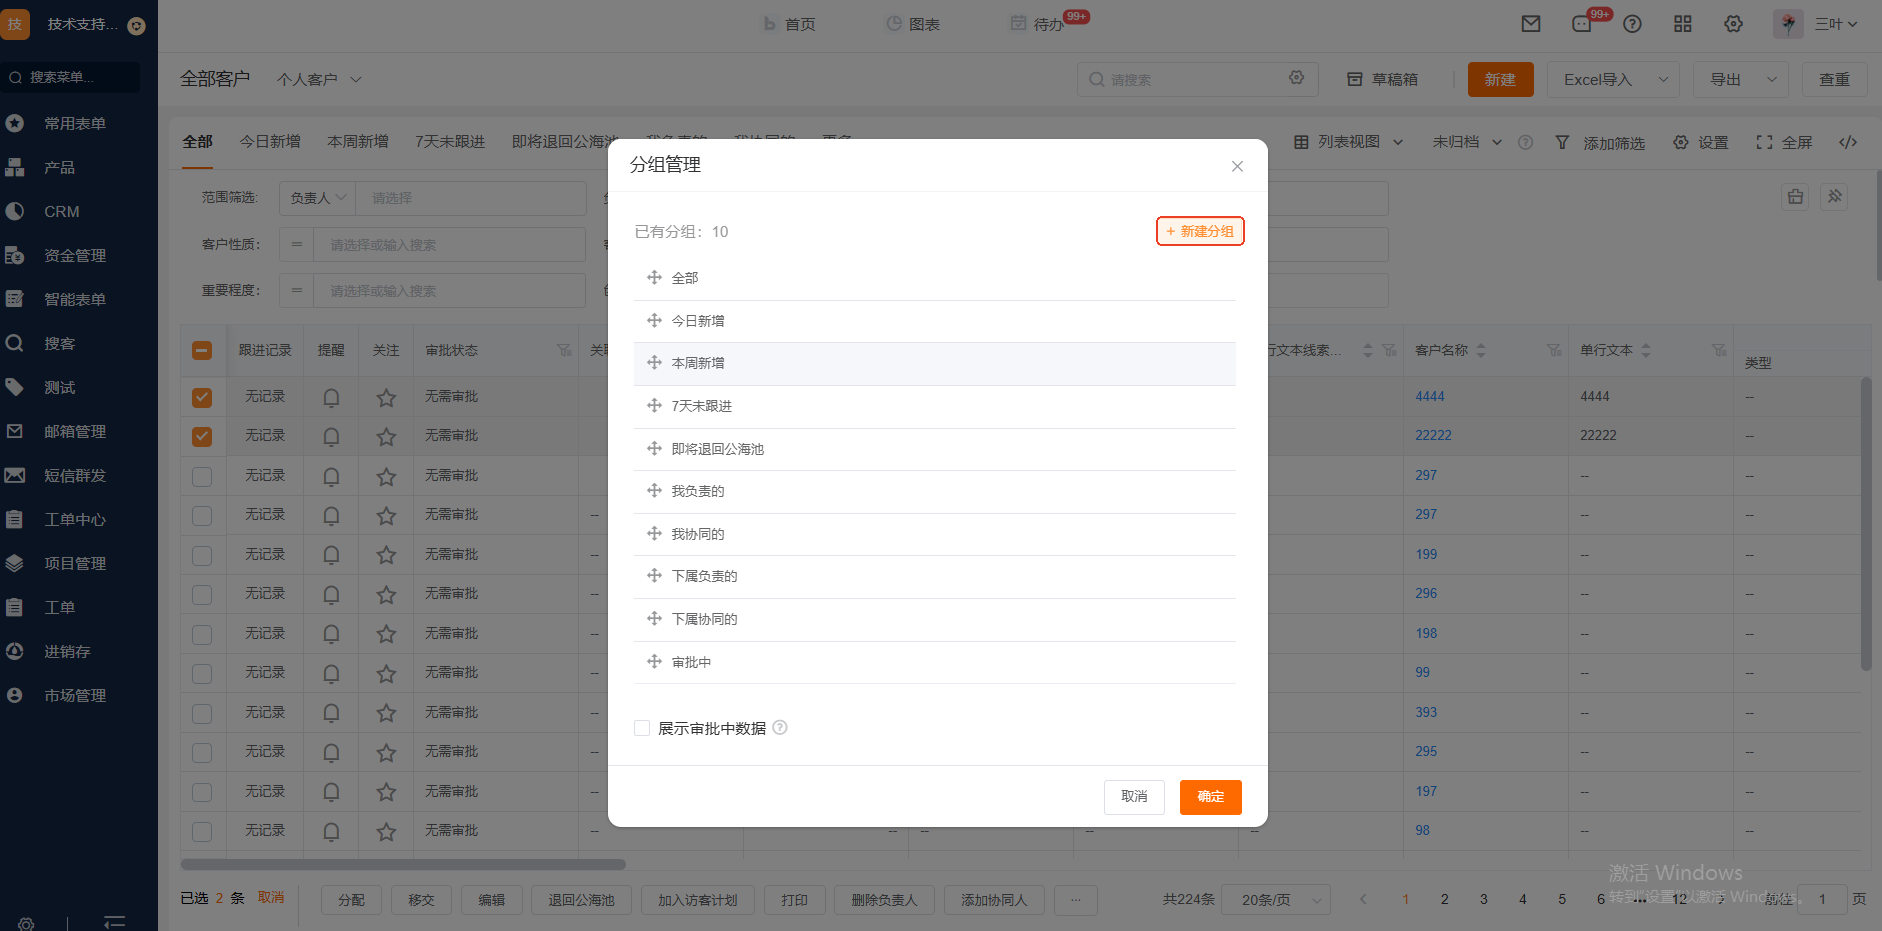Viewport: 1882px width, 931px height.
Task: Open the mail icon in top bar
Action: pos(1530,24)
